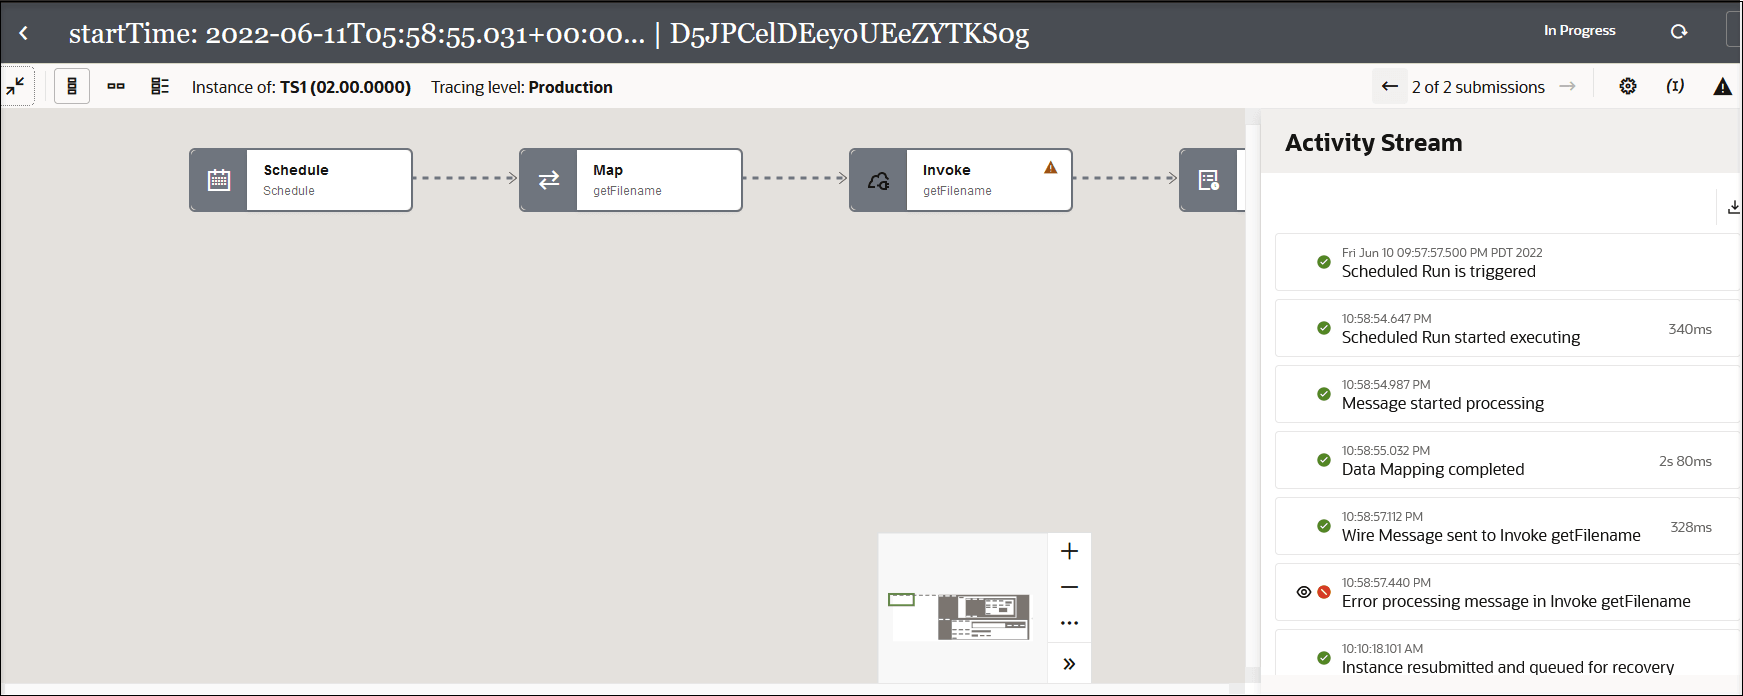Switch to horizontal layout view
Image resolution: width=1743 pixels, height=696 pixels.
116,86
